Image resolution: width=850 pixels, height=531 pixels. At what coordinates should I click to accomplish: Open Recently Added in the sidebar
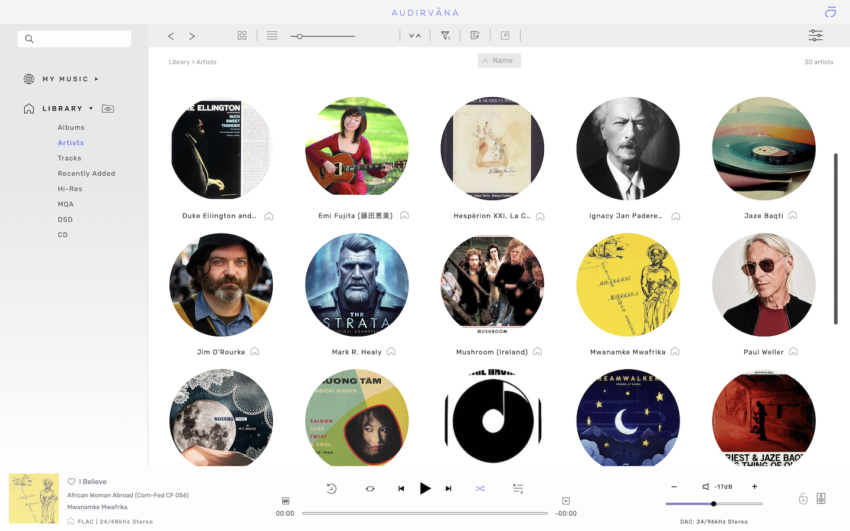pyautogui.click(x=86, y=173)
